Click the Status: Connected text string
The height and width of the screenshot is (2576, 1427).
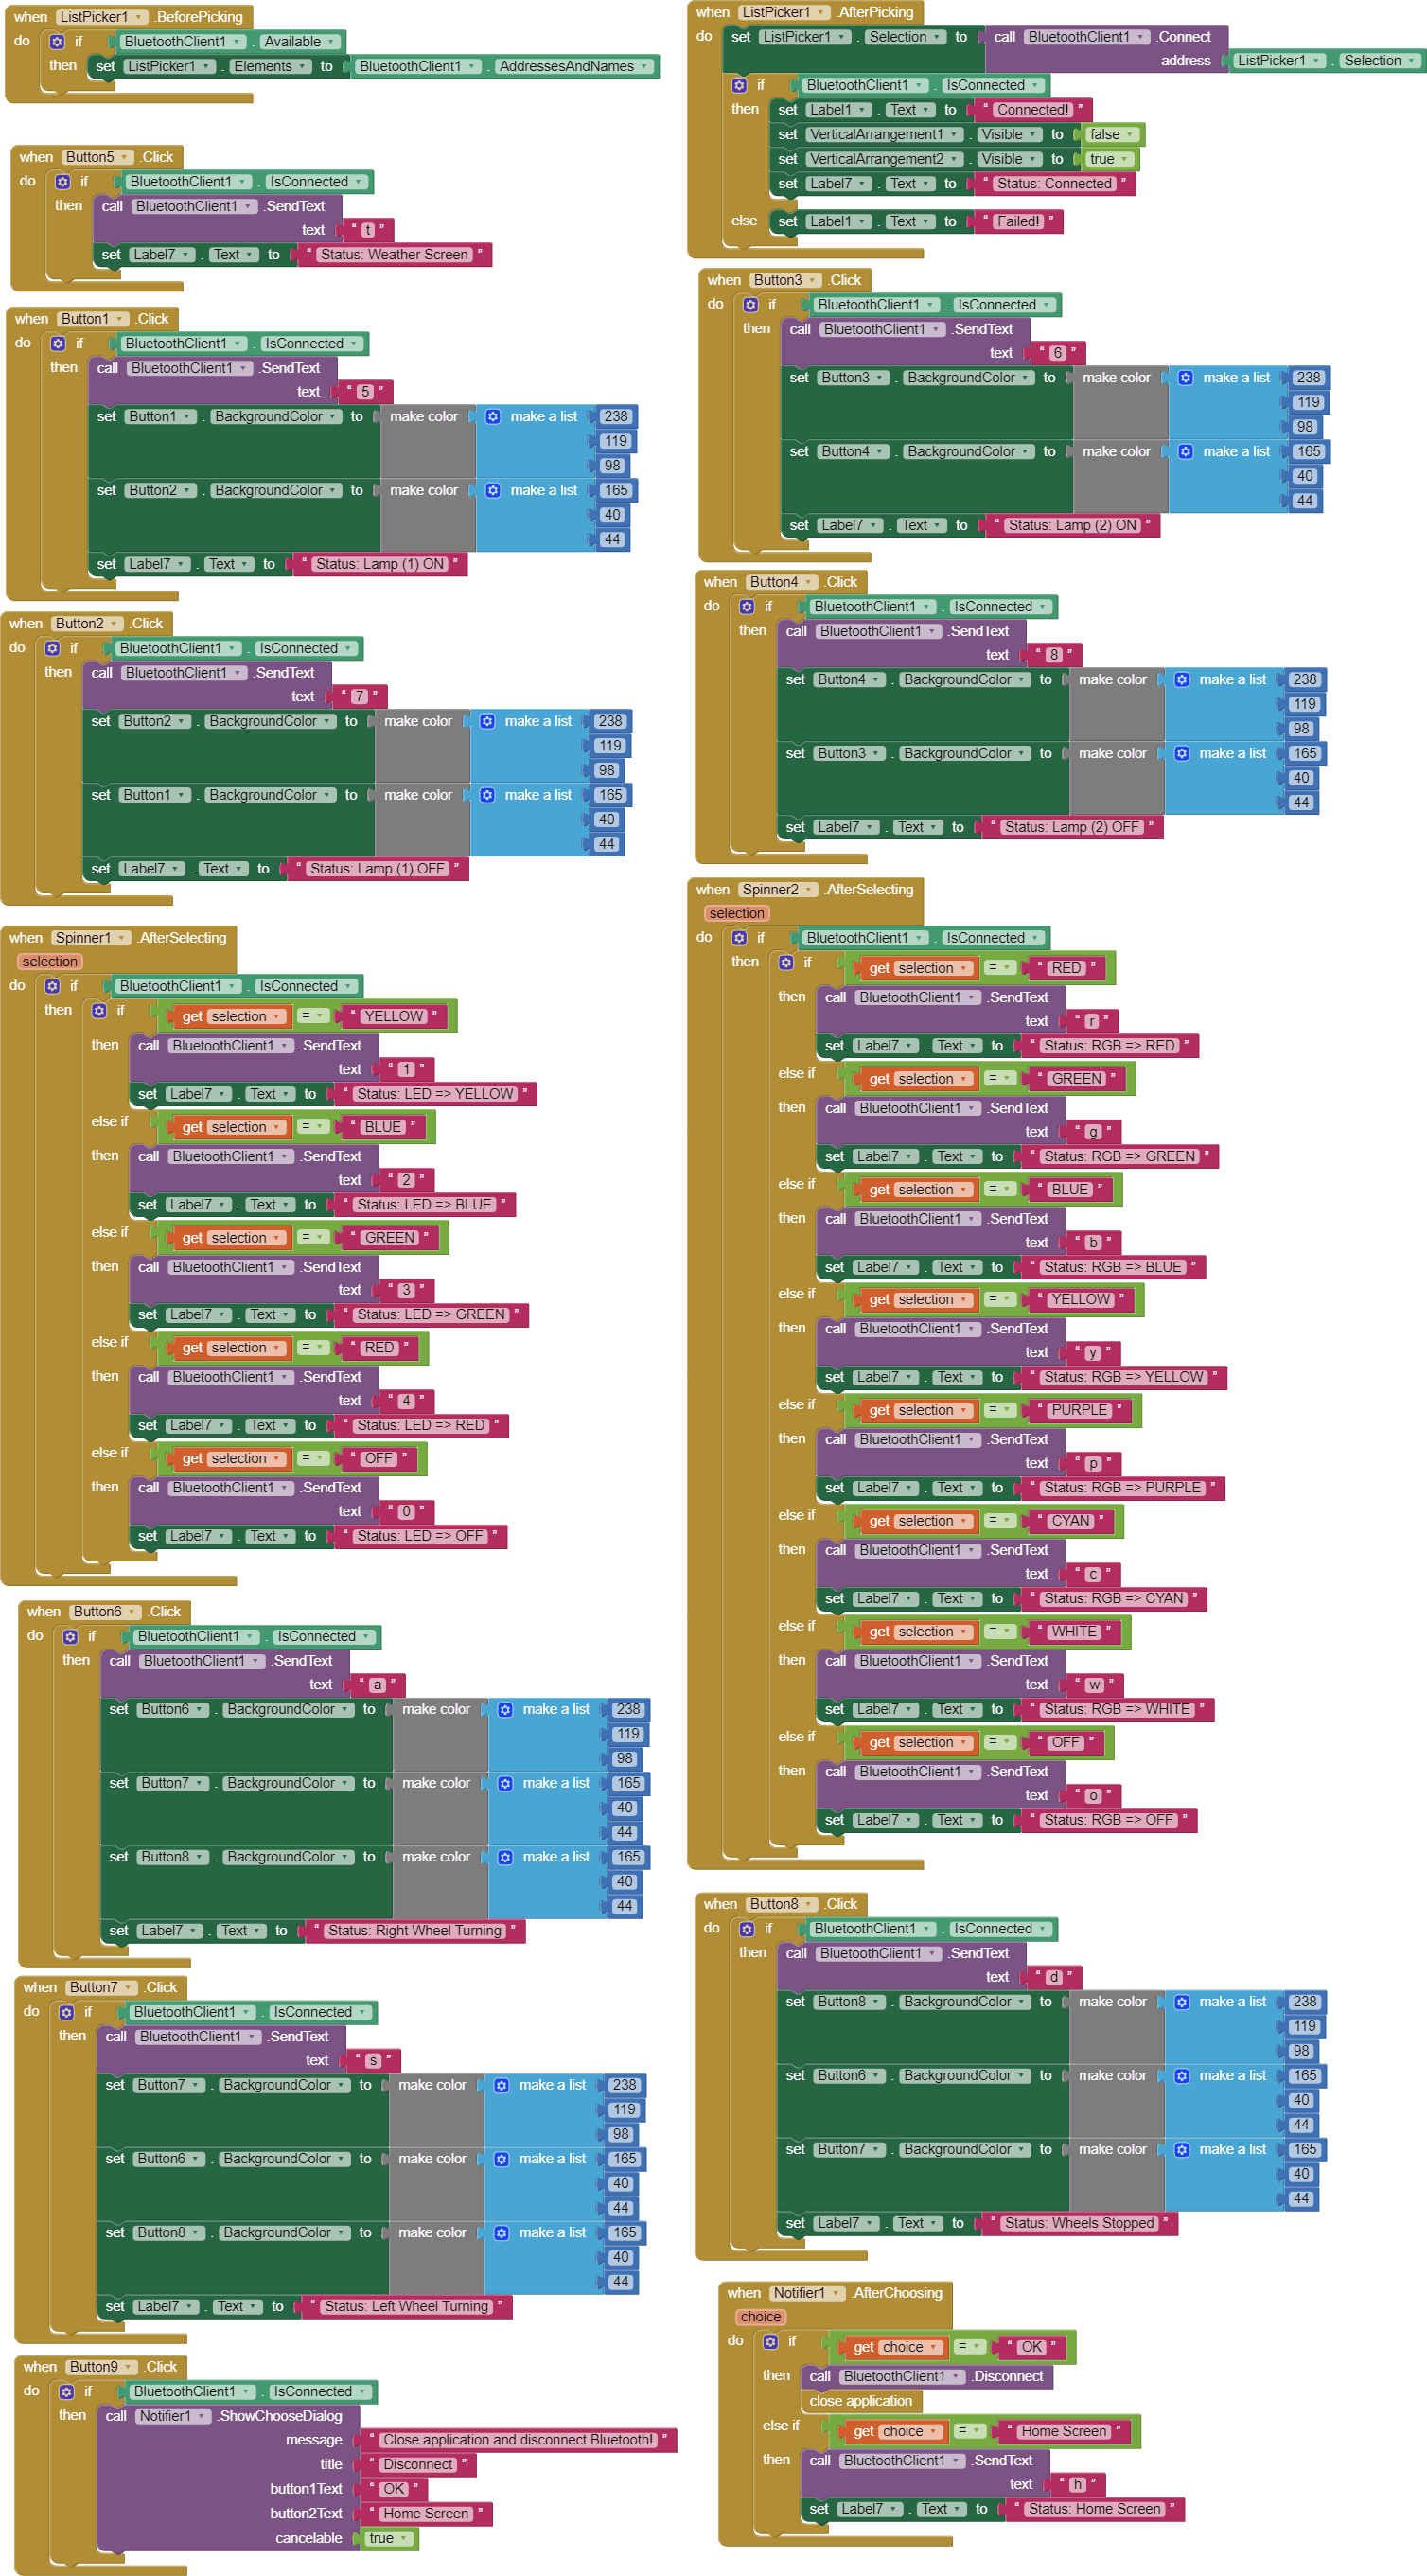[1054, 184]
